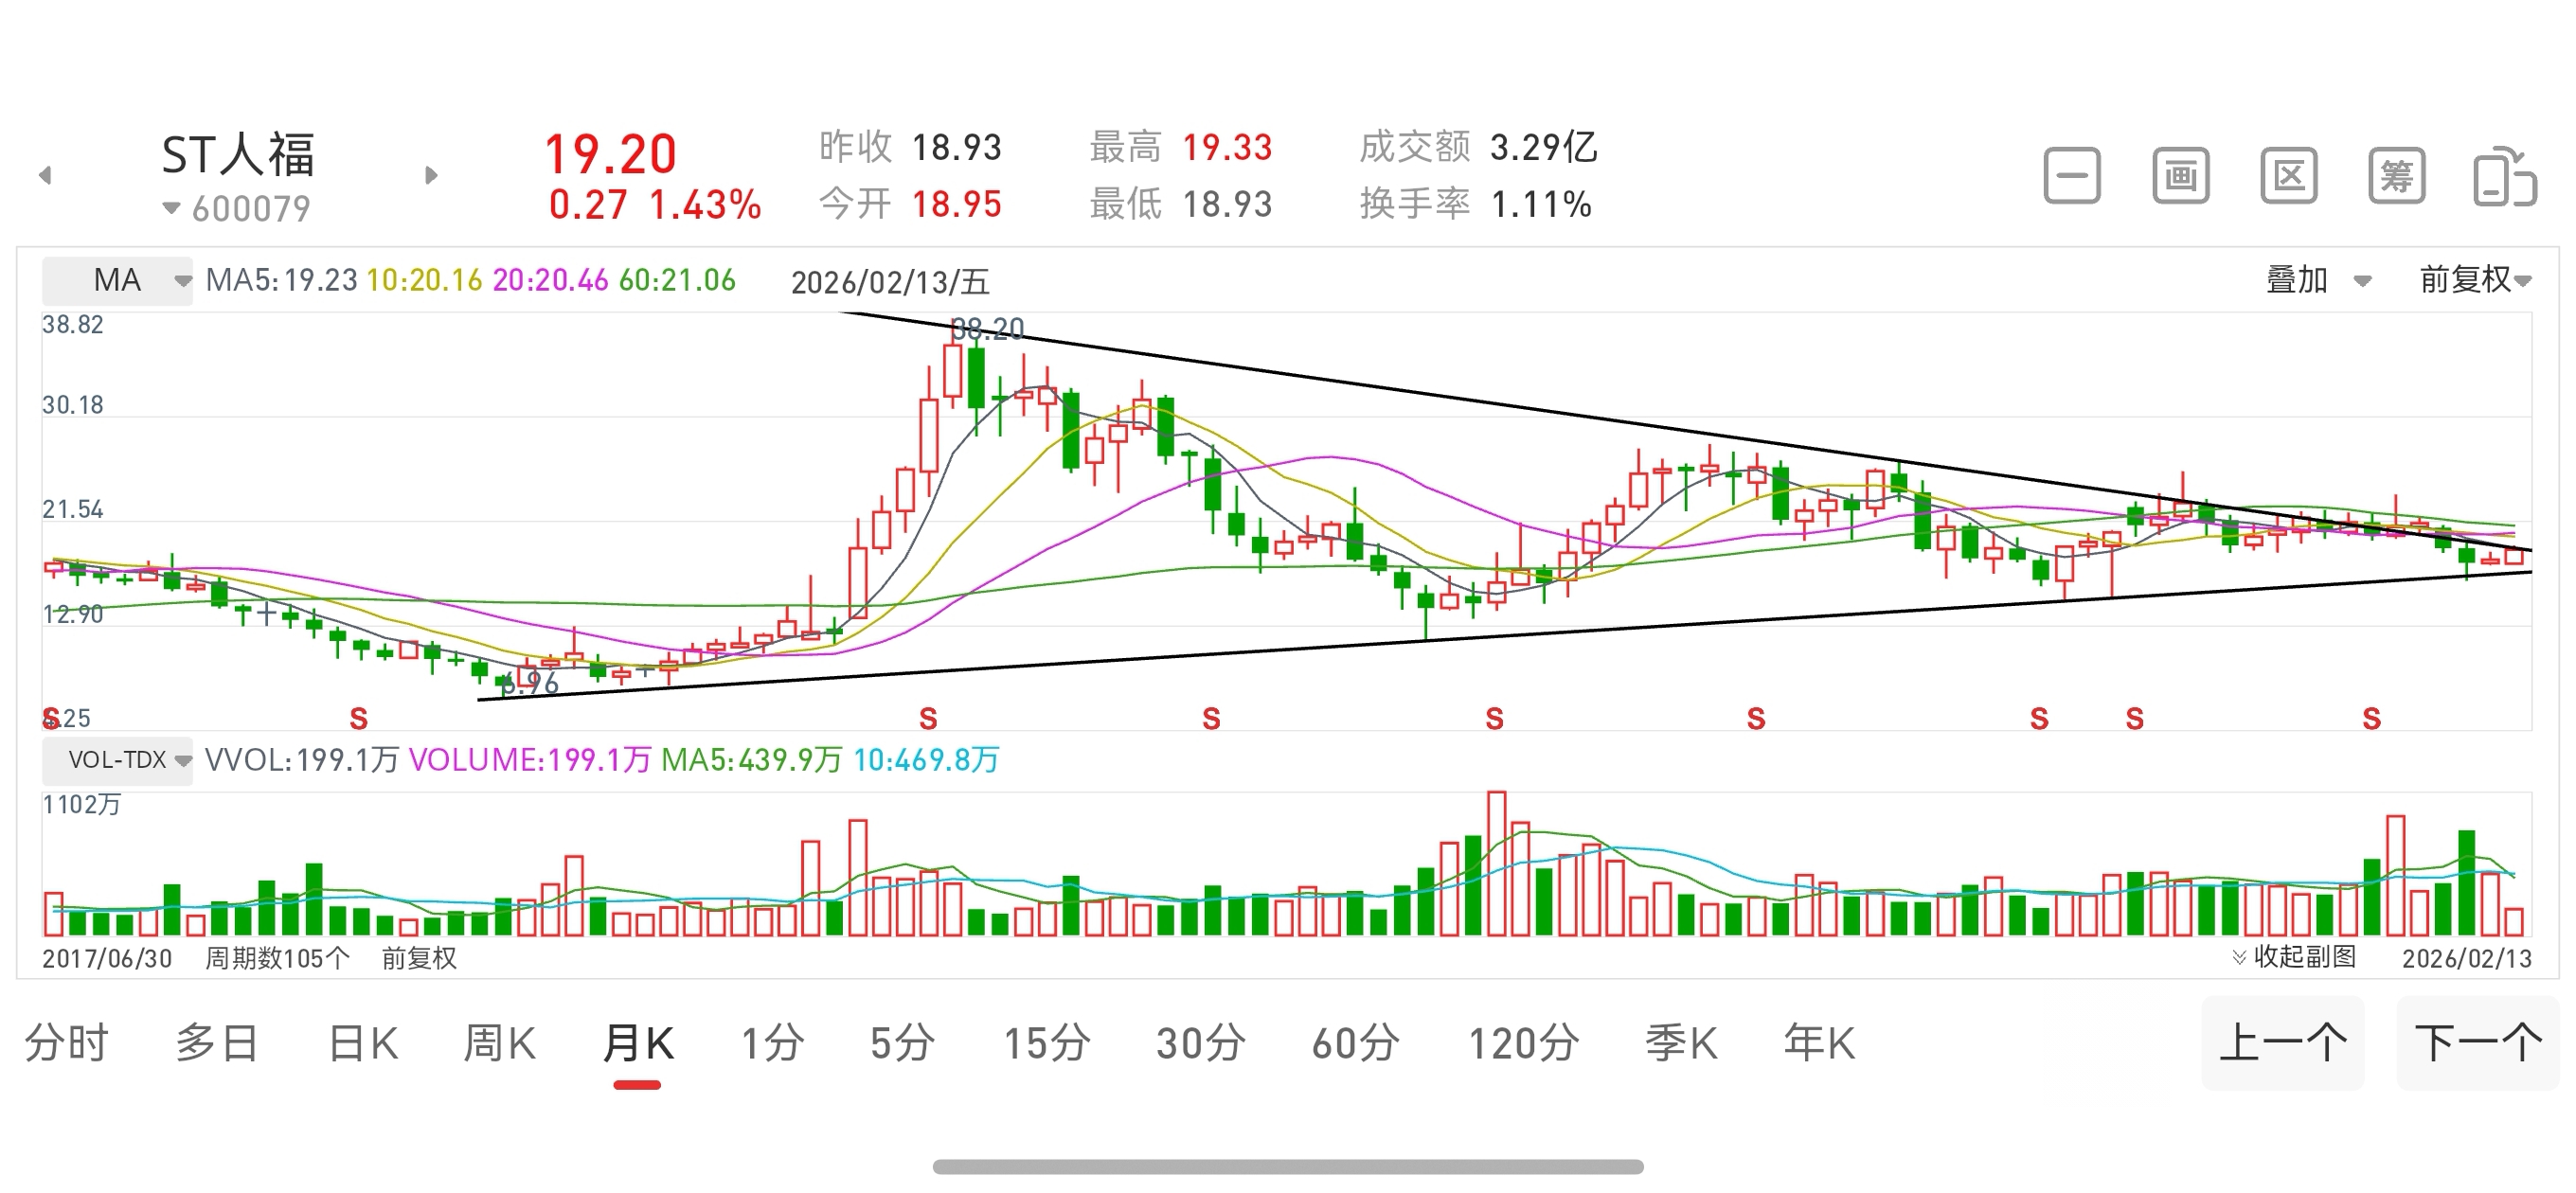
Task: Collapse sub-chart via 收起副图
Action: (x=2293, y=957)
